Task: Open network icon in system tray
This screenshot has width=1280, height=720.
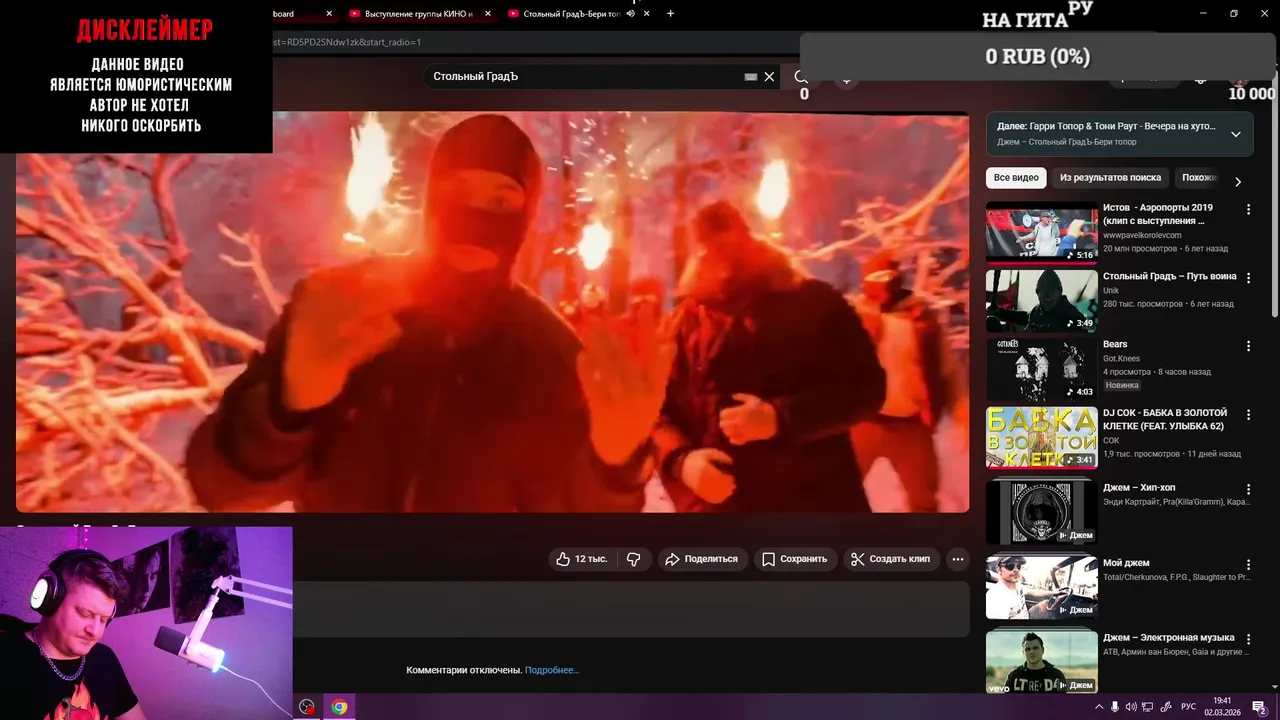Action: click(x=1148, y=707)
